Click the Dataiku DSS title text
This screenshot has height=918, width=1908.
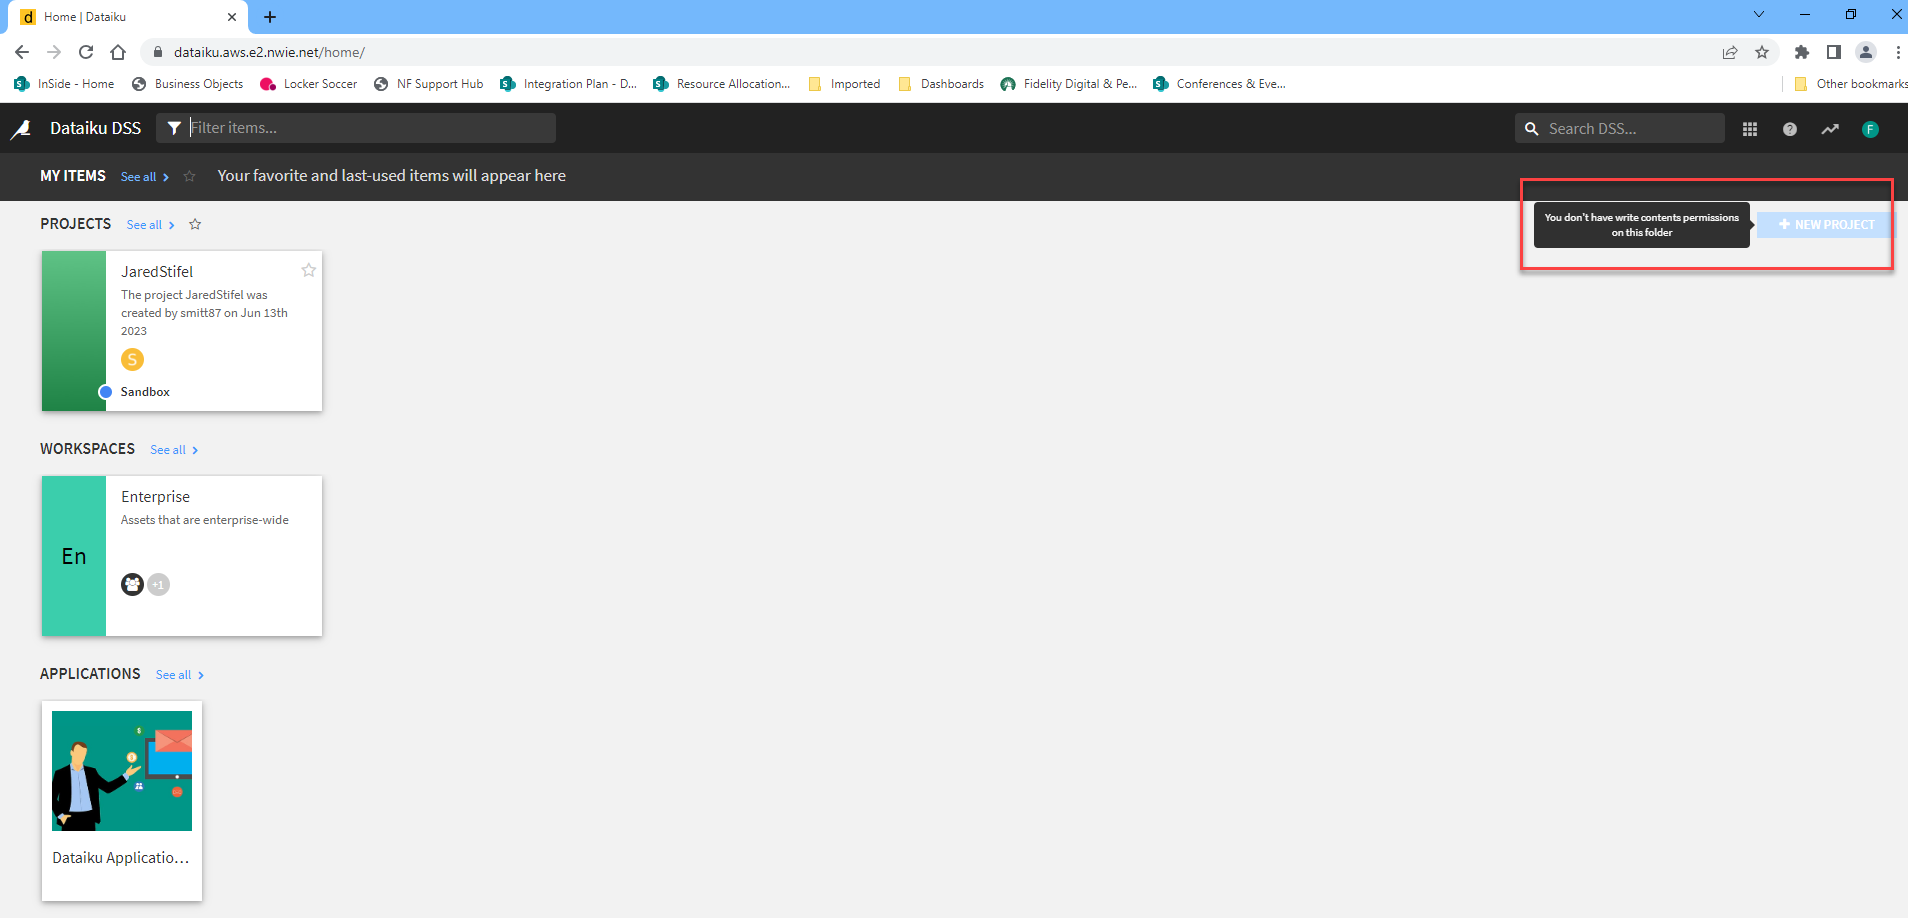pyautogui.click(x=96, y=128)
